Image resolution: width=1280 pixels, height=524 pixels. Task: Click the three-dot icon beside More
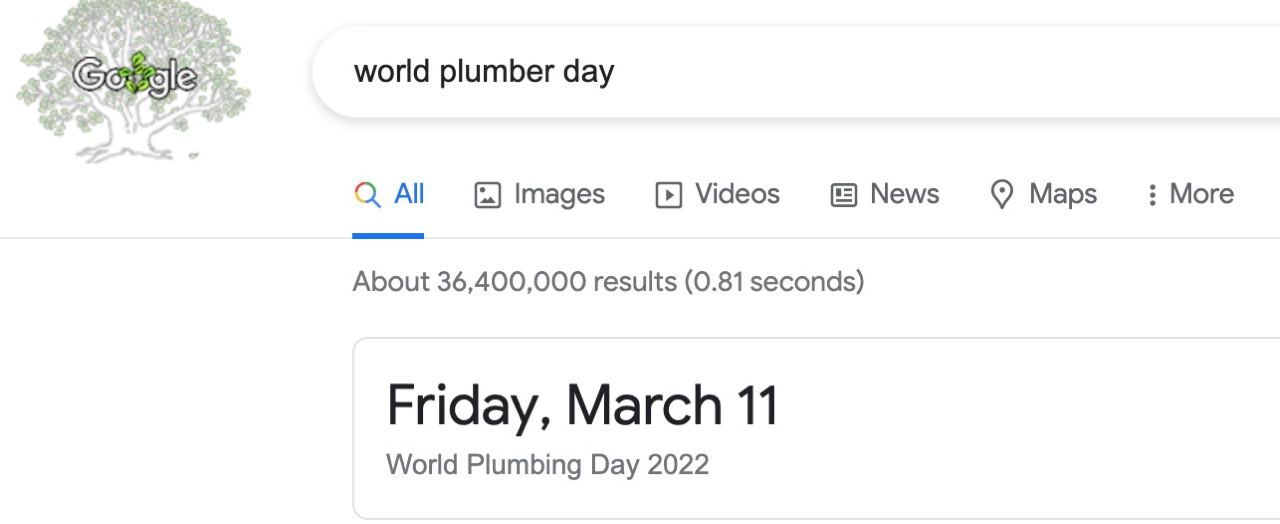click(1152, 195)
